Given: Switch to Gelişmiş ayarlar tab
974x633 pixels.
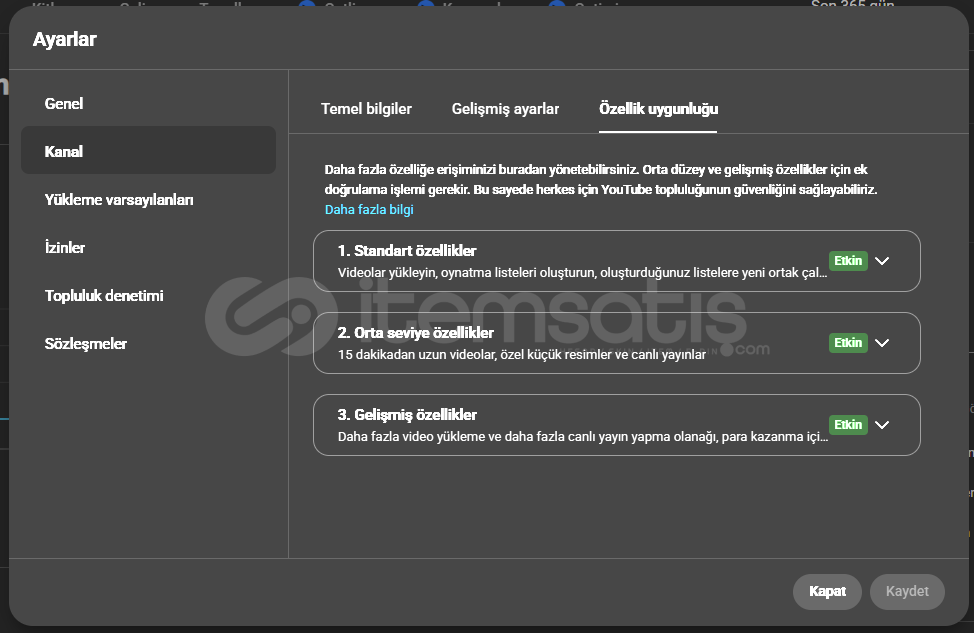Looking at the screenshot, I should (x=505, y=109).
